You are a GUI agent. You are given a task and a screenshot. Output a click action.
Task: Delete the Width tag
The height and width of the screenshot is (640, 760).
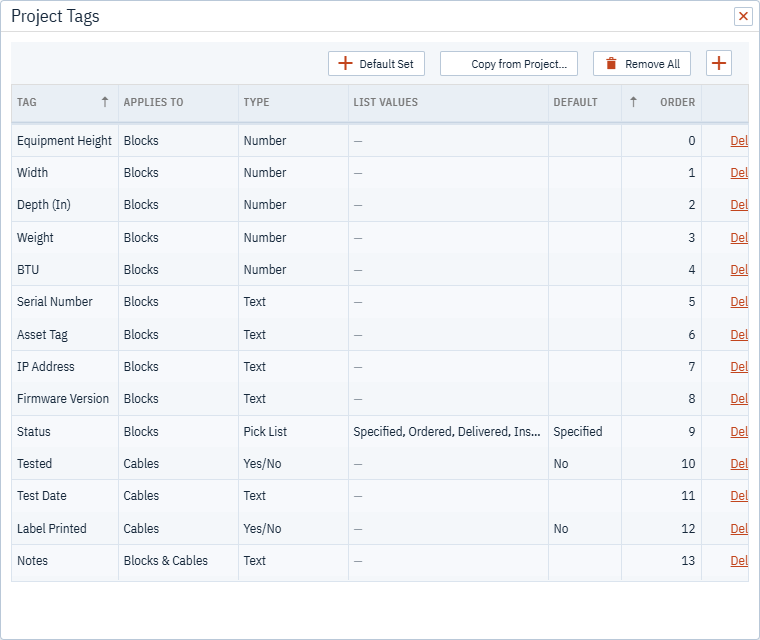pyautogui.click(x=739, y=173)
